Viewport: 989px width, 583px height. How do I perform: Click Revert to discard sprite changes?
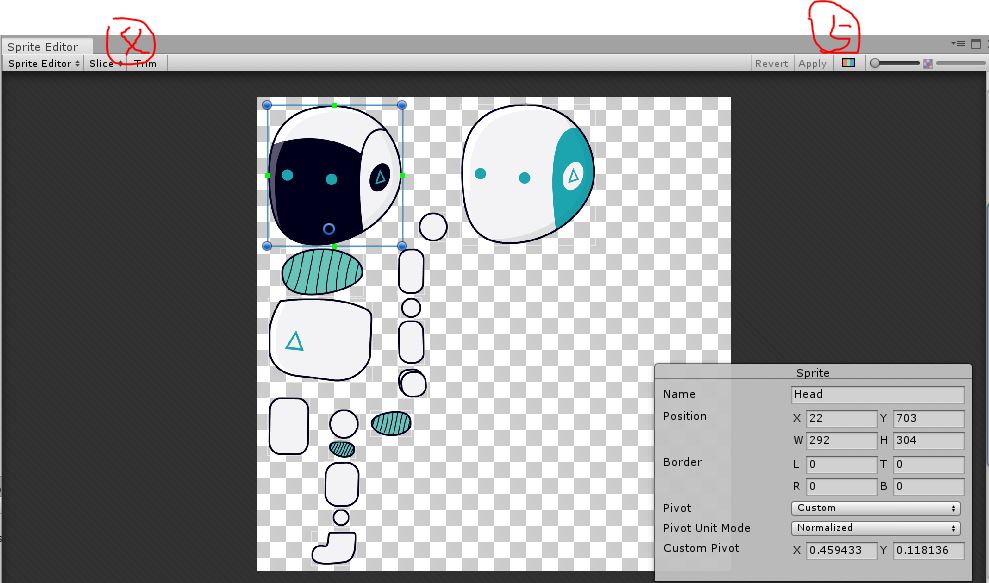pyautogui.click(x=771, y=63)
